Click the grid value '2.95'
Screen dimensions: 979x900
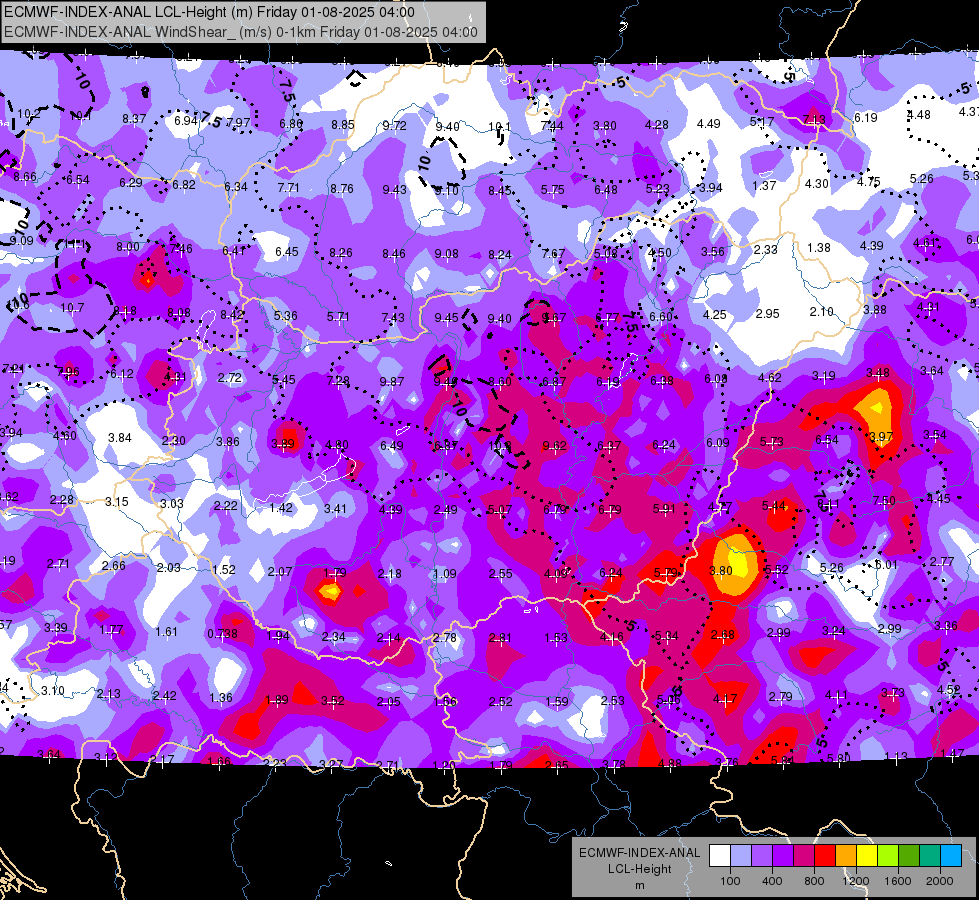pos(767,314)
